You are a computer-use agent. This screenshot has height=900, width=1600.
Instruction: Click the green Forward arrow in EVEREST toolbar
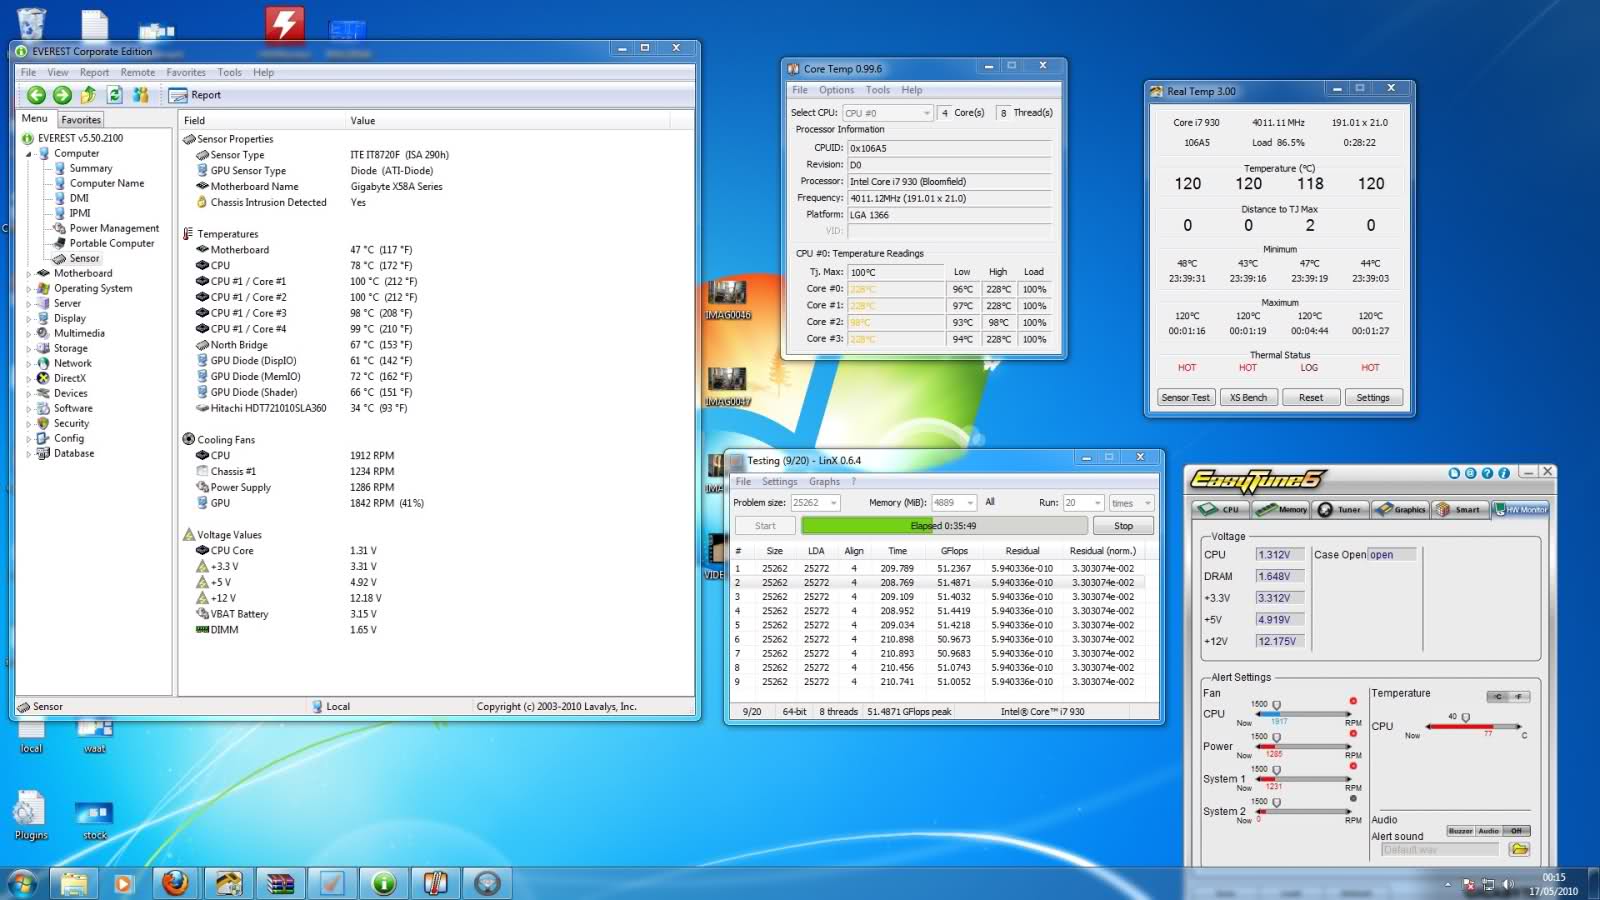click(62, 95)
